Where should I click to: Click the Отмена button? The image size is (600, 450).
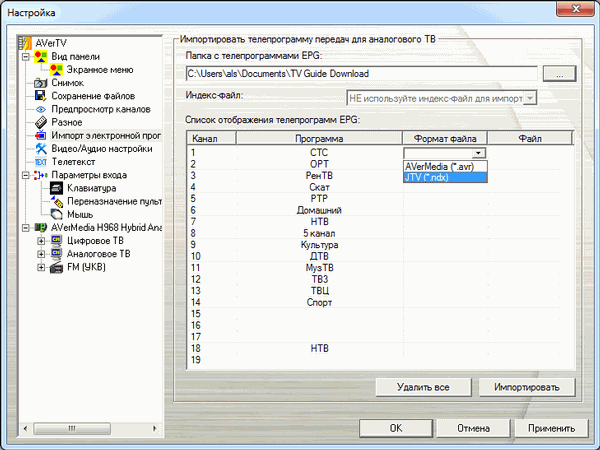(473, 428)
